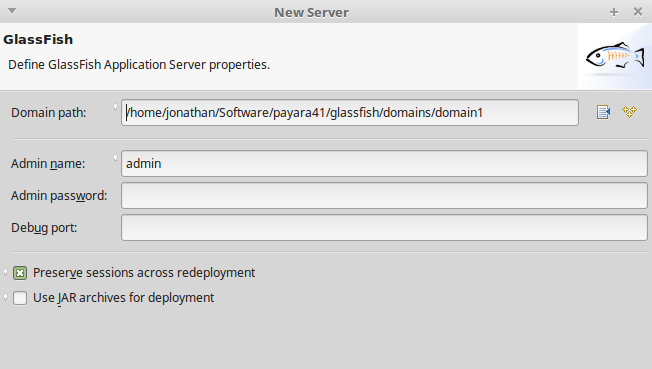Click the decorator left of JAR archives checkbox
652x369 pixels.
tap(5, 297)
